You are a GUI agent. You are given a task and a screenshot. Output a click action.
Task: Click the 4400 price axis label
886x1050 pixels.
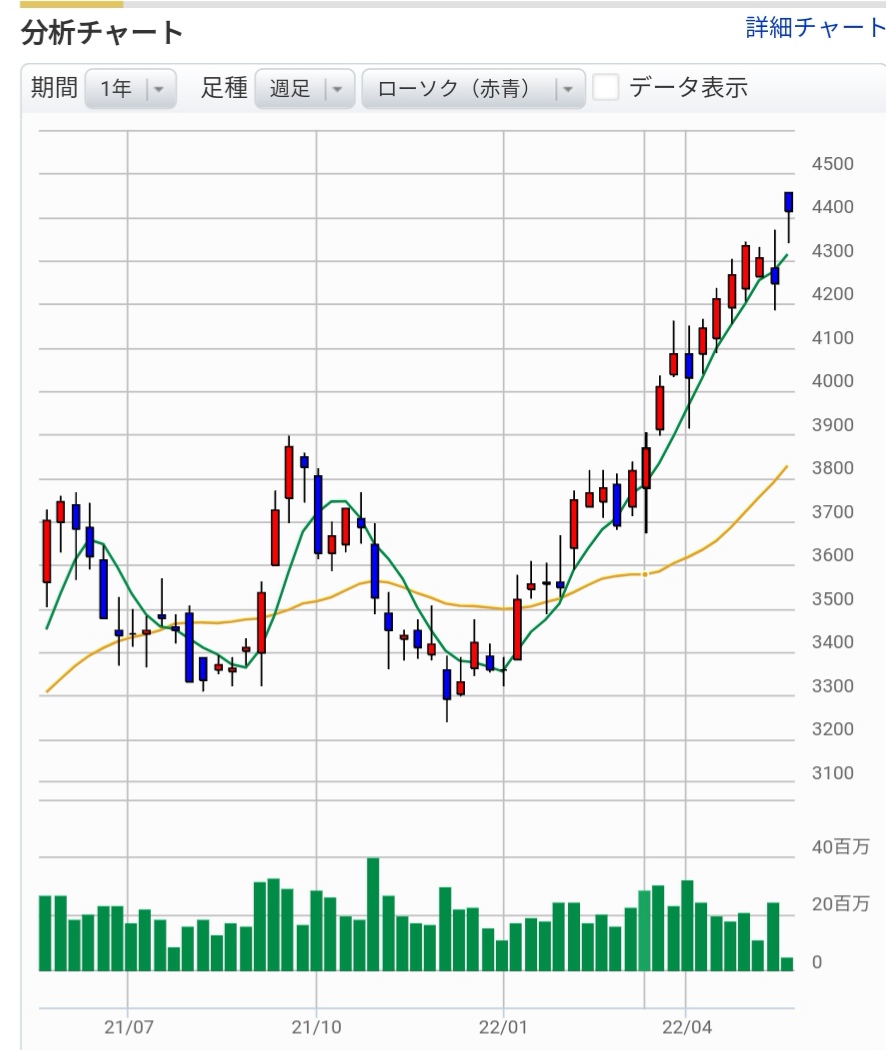click(832, 207)
